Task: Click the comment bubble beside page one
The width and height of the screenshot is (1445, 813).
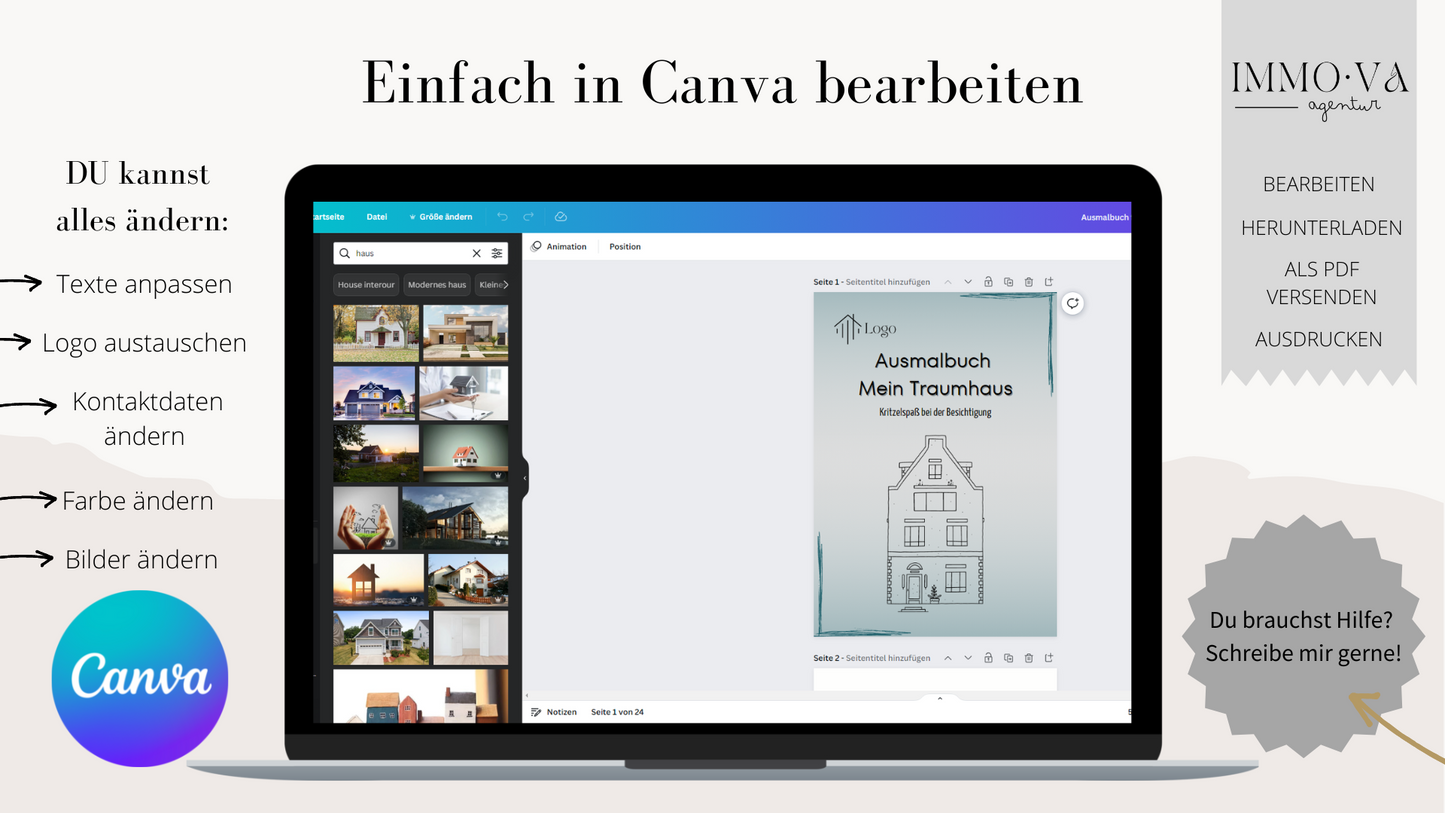Action: coord(1072,304)
